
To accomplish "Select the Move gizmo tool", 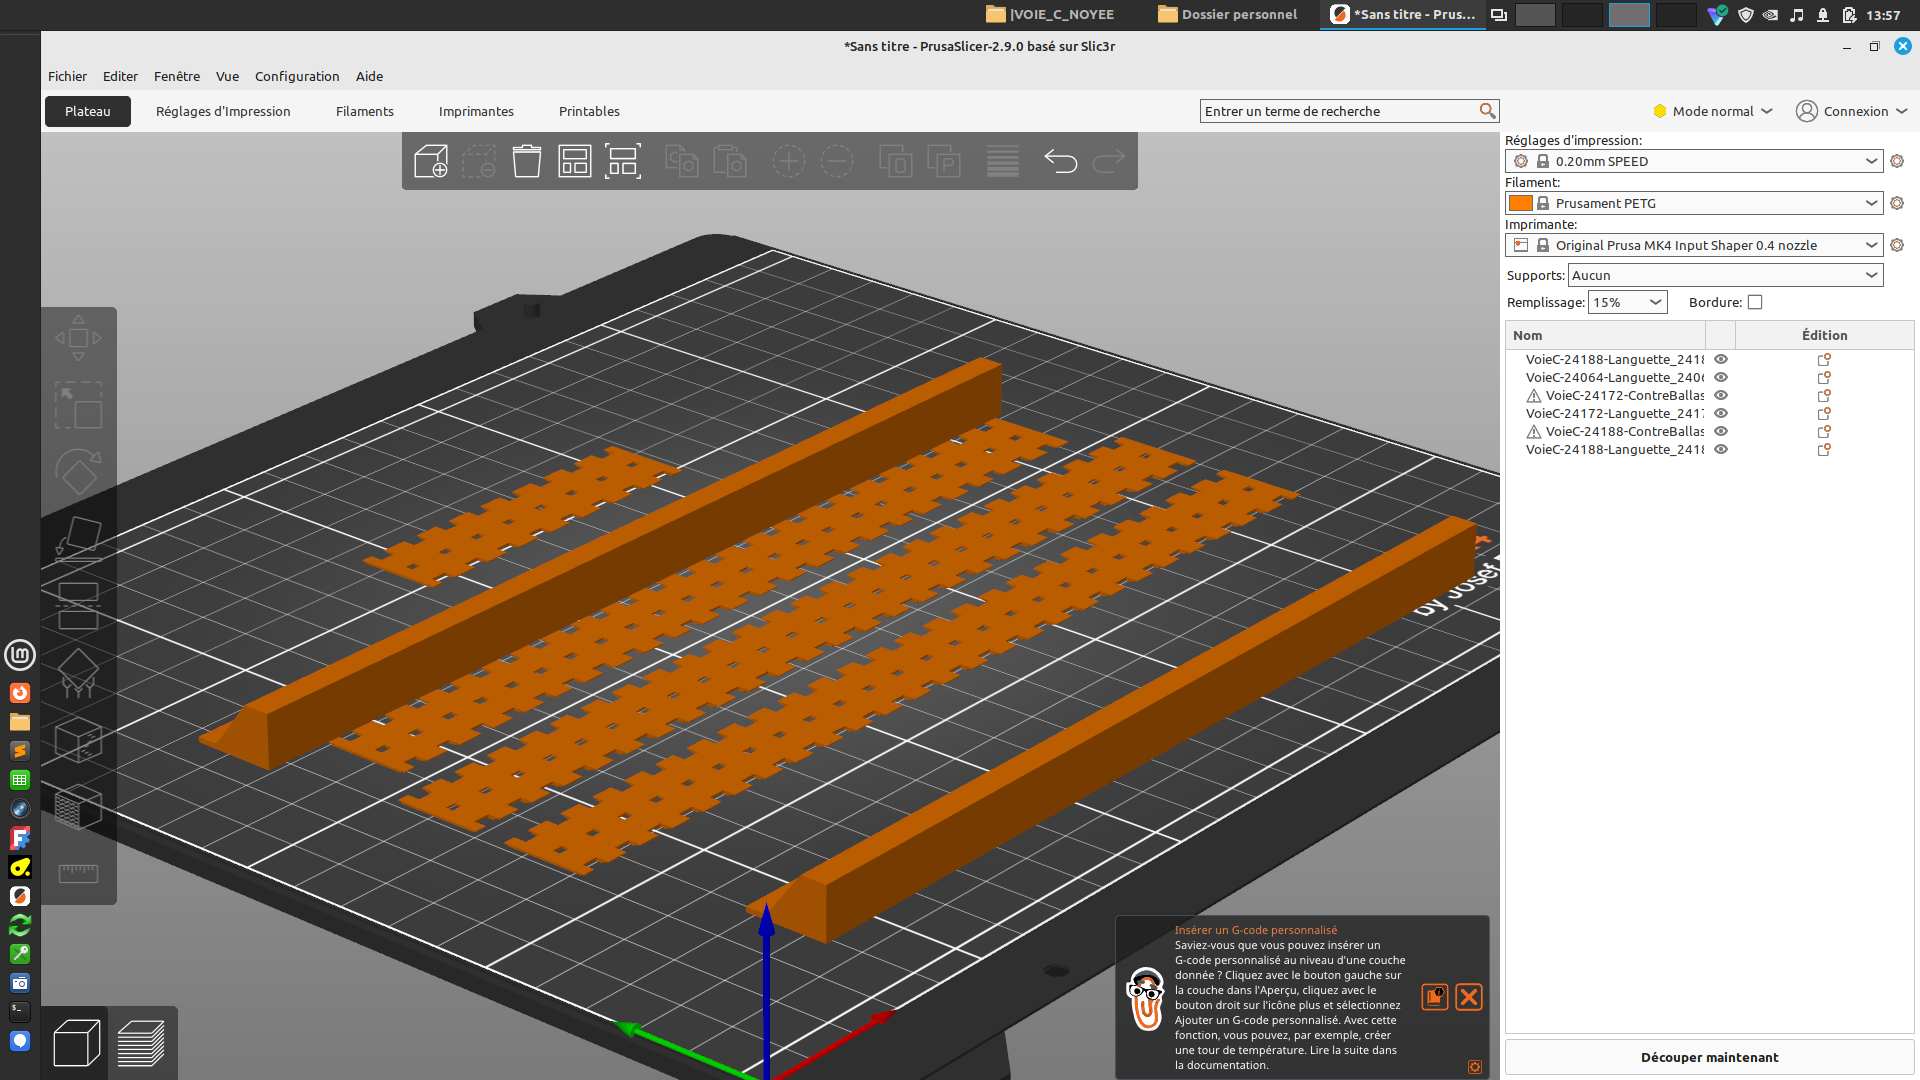I will 78,338.
